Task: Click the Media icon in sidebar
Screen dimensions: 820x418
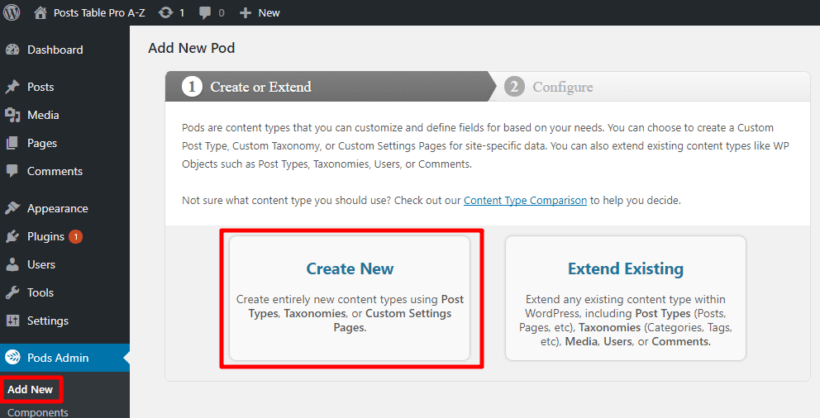Action: (x=13, y=115)
